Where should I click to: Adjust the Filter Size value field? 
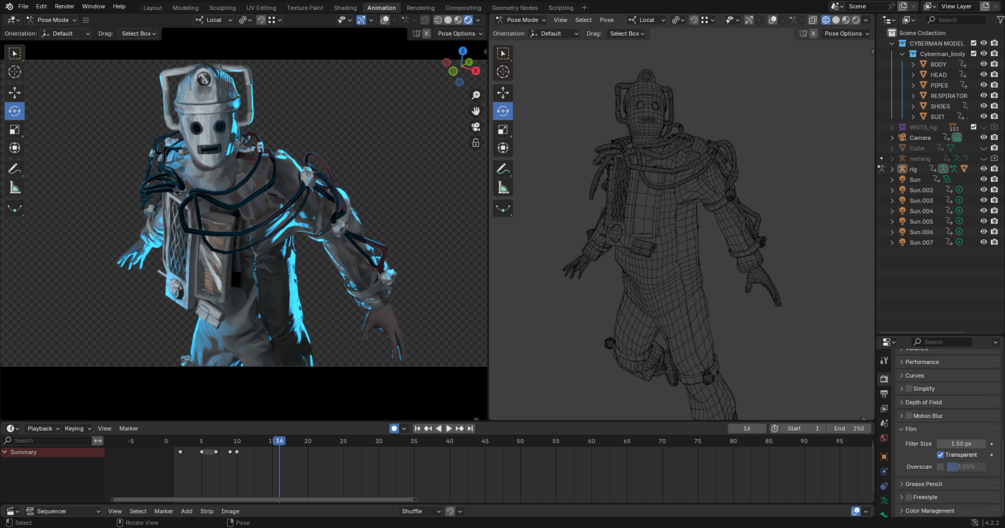tap(961, 443)
